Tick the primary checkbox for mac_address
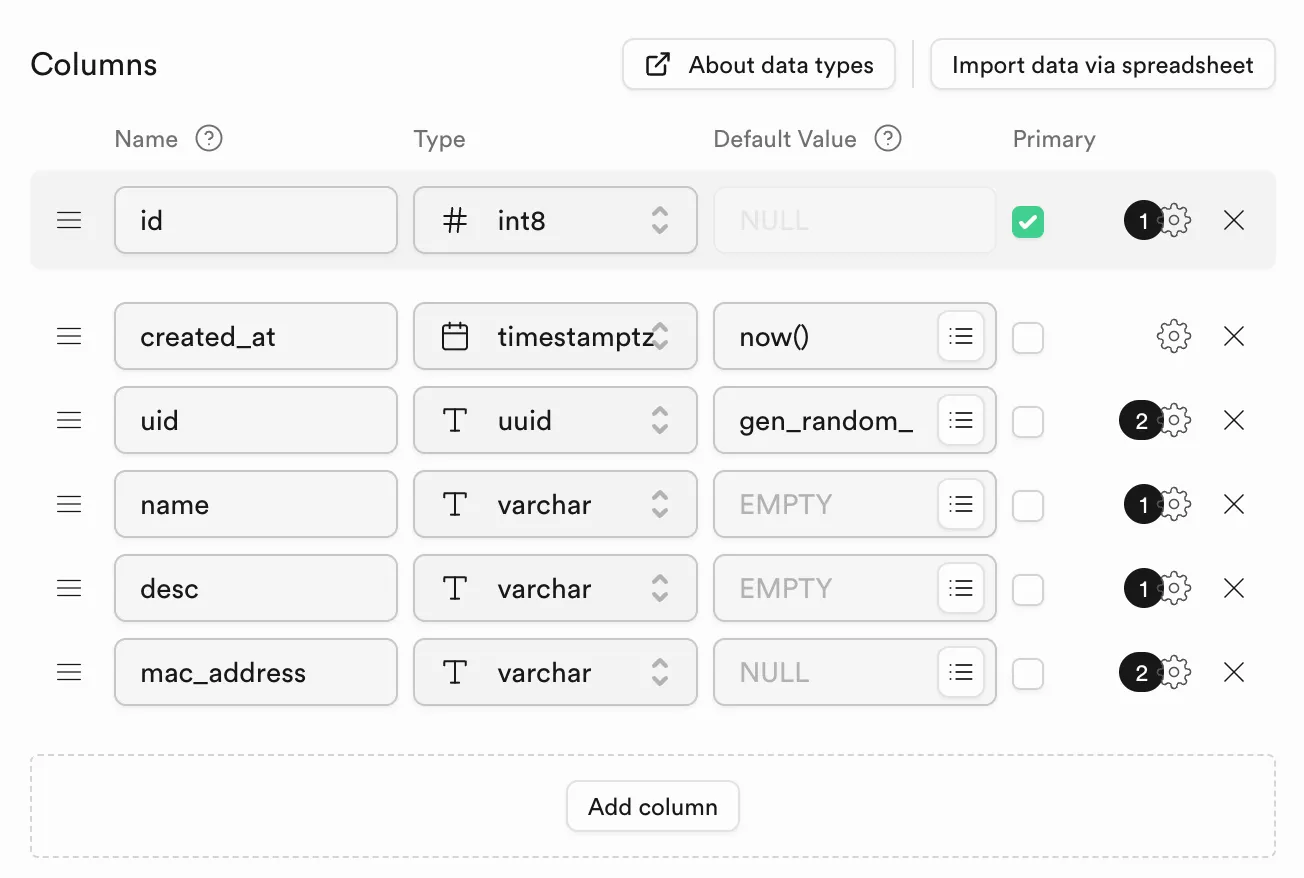This screenshot has width=1304, height=878. pyautogui.click(x=1028, y=674)
